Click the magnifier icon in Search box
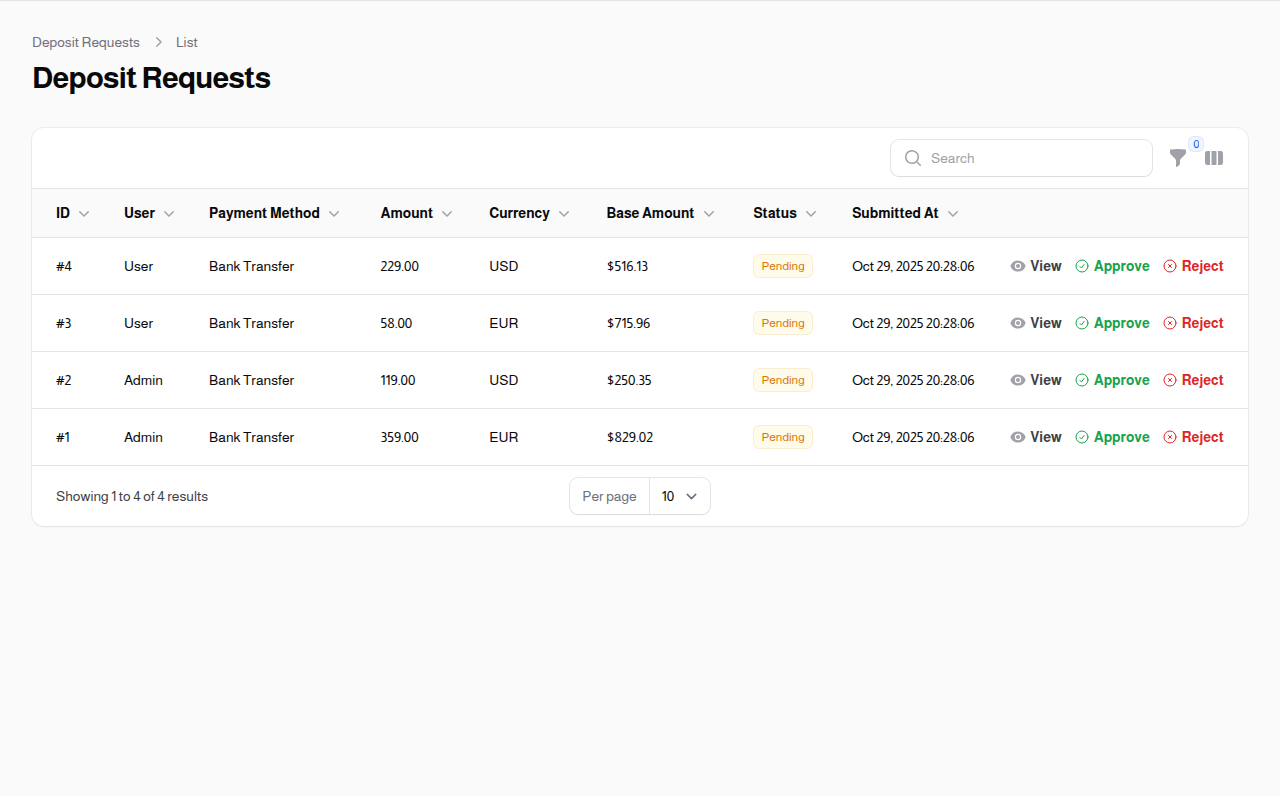Image resolution: width=1280 pixels, height=796 pixels. tap(912, 158)
